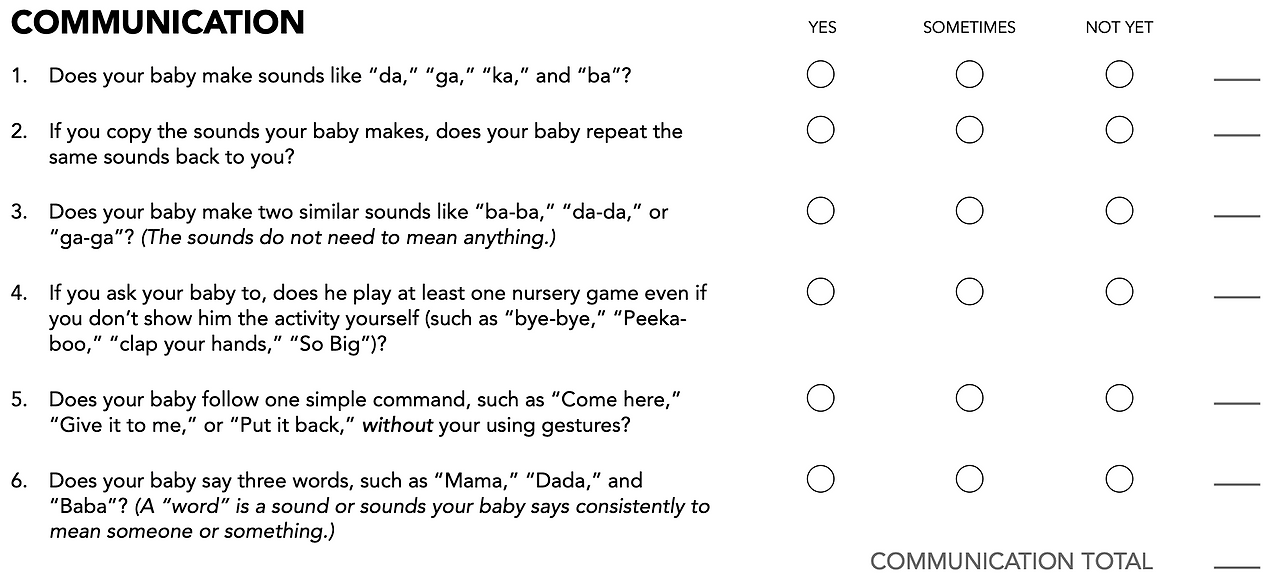Image resolution: width=1280 pixels, height=582 pixels.
Task: Choose NOT YET for question 1
Action: tap(1119, 74)
